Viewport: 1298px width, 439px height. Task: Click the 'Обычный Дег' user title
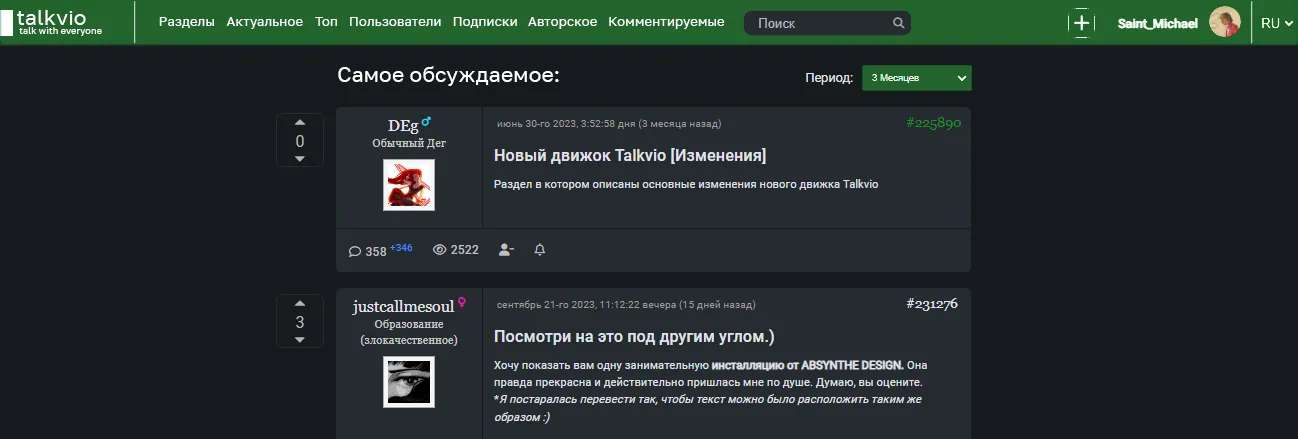(409, 143)
